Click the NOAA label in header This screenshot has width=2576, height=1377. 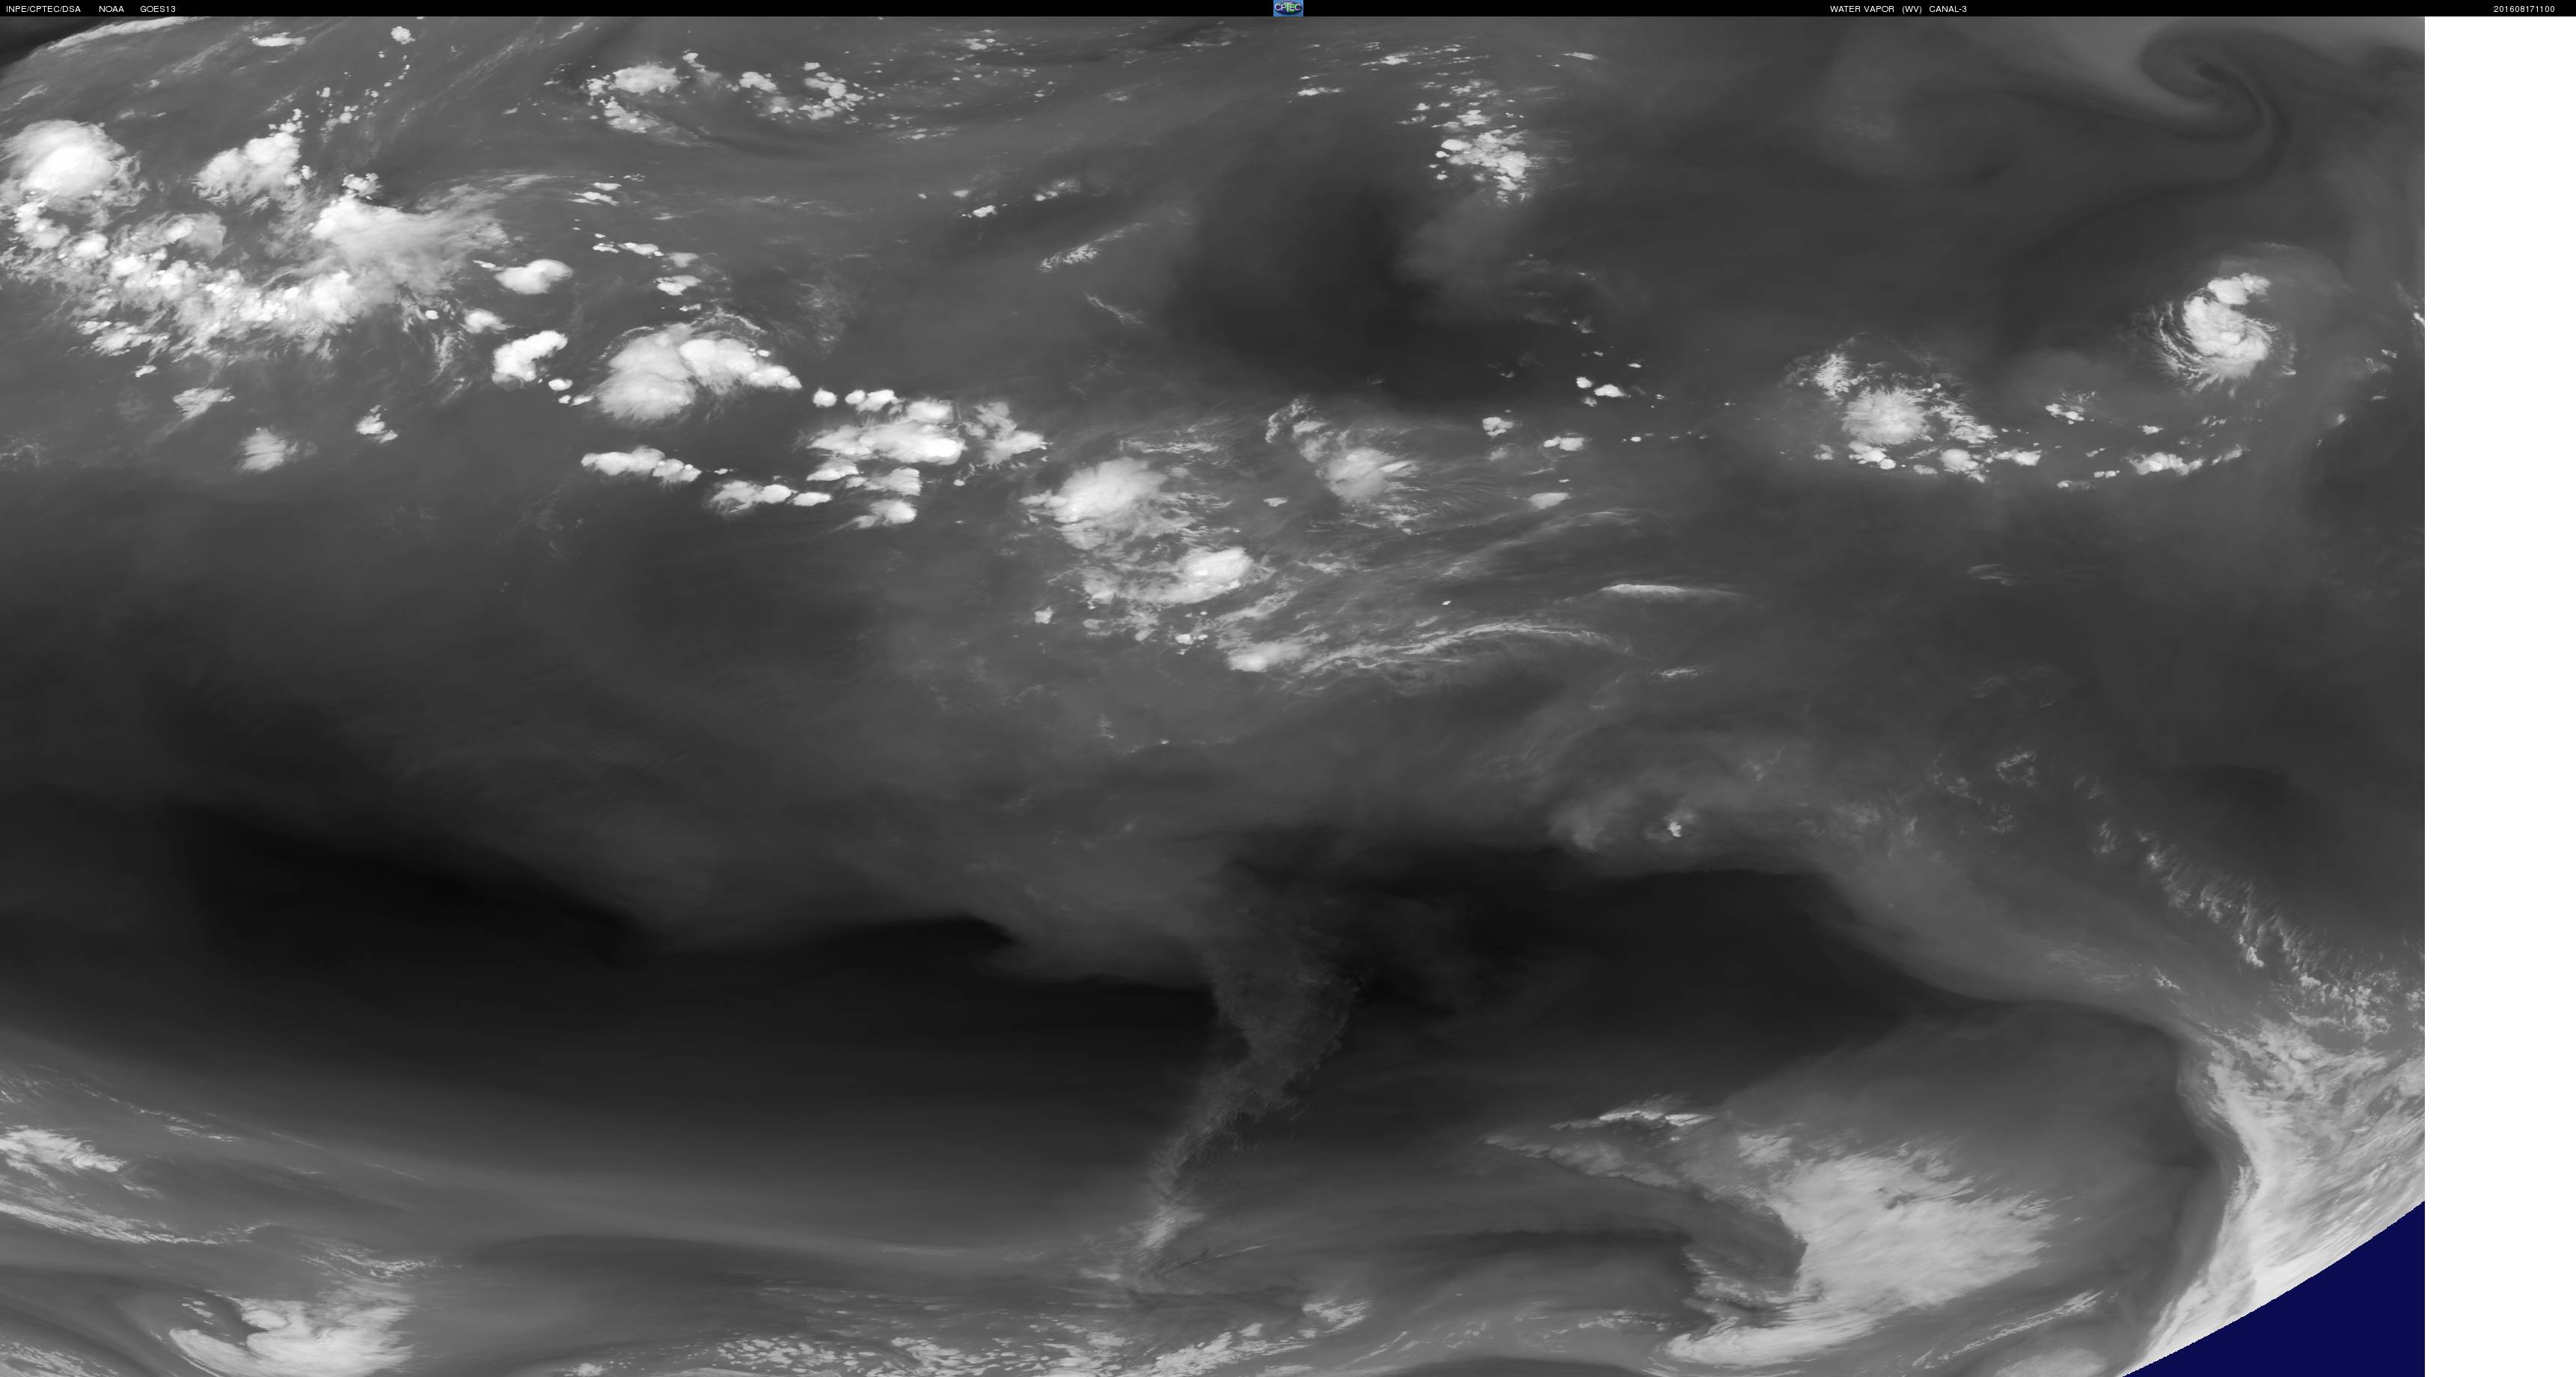point(111,9)
